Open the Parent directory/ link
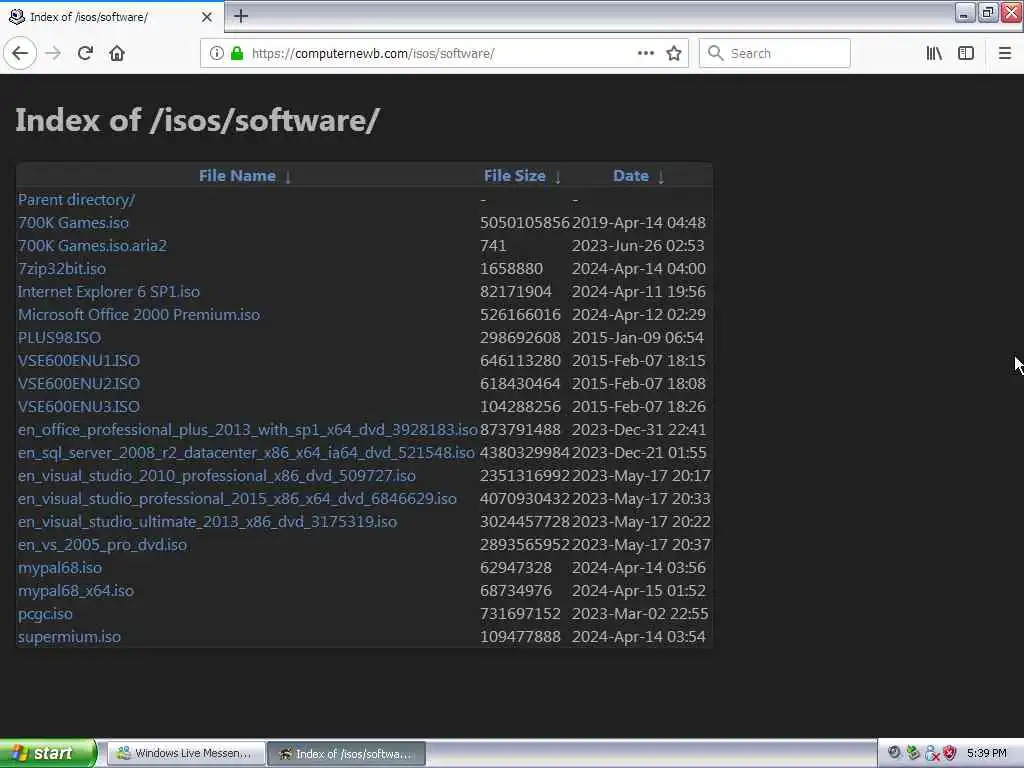This screenshot has height=768, width=1024. coord(76,200)
